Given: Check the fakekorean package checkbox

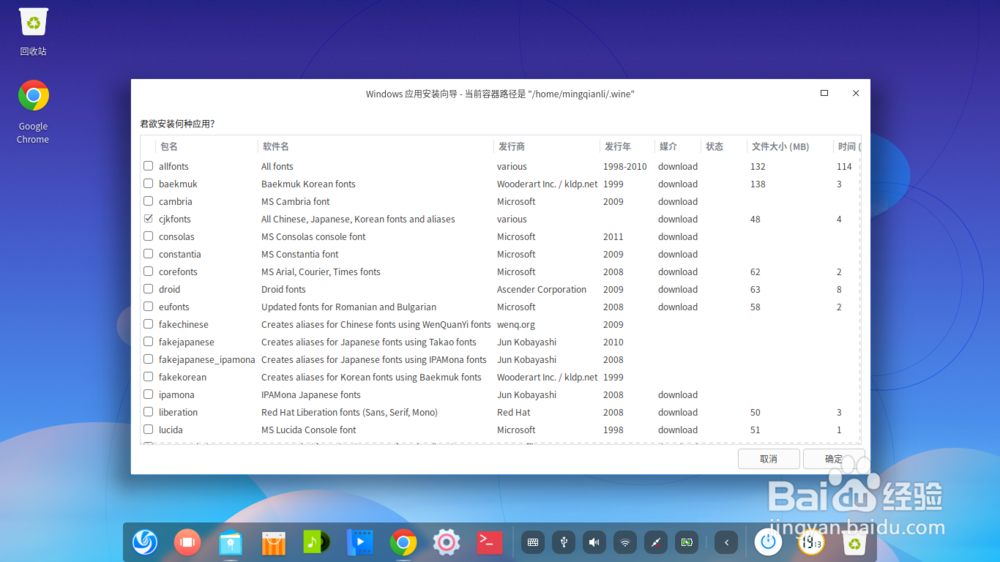Looking at the screenshot, I should 149,376.
